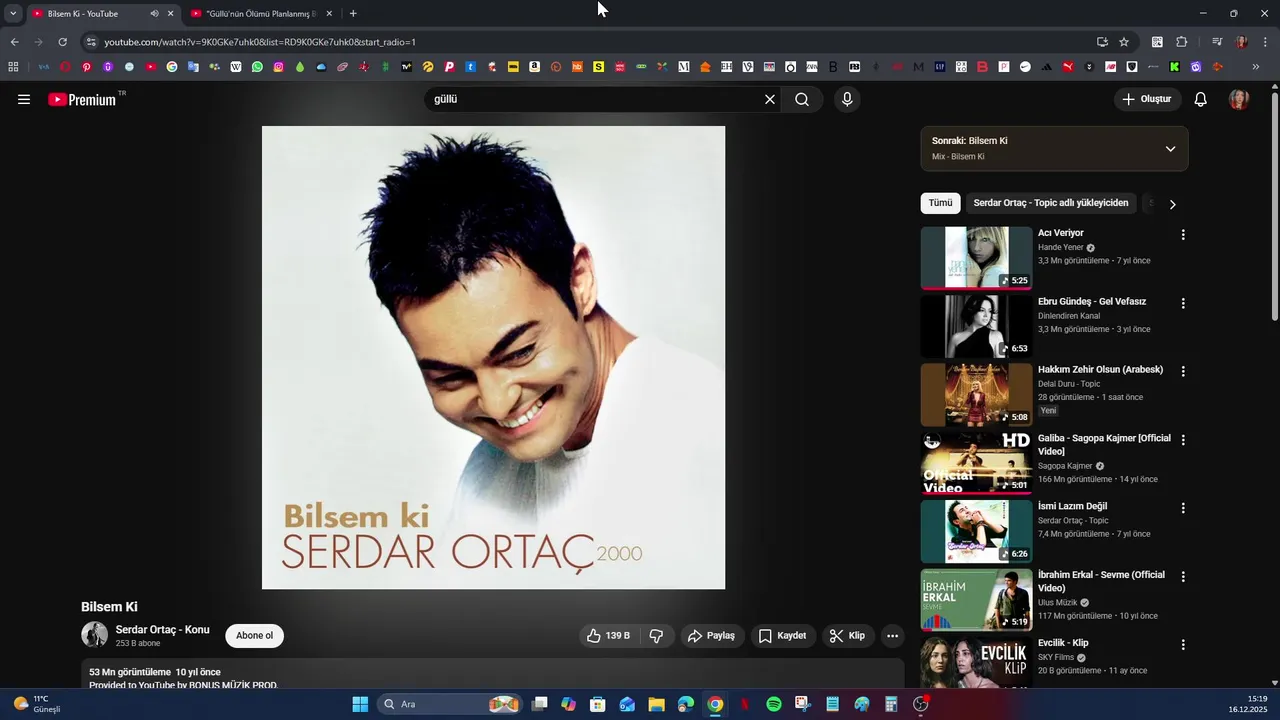This screenshot has width=1280, height=720.
Task: Open options menu for Acı Veriyor
Action: tap(1183, 235)
